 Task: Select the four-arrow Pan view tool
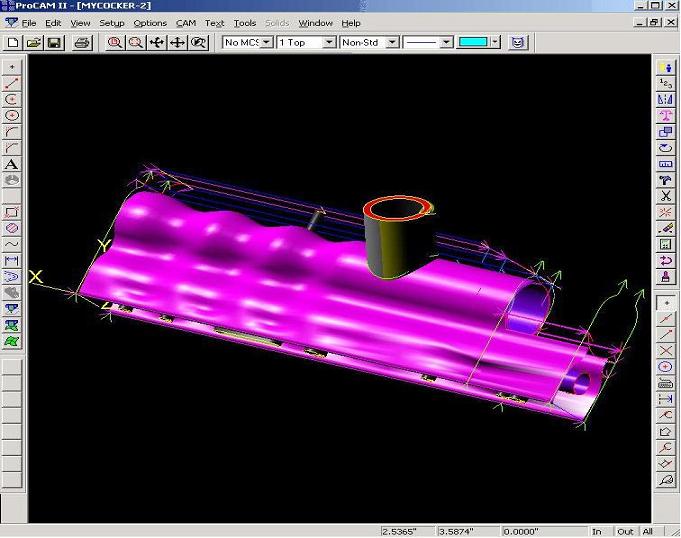coord(177,42)
